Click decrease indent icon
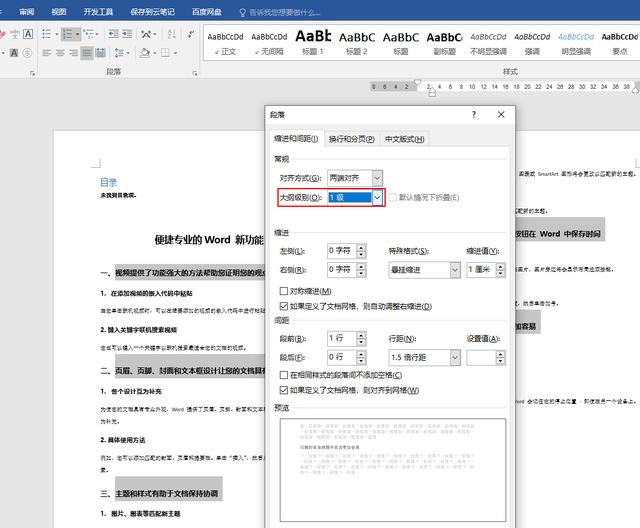Screen dimensions: 640x528 [x=113, y=34]
